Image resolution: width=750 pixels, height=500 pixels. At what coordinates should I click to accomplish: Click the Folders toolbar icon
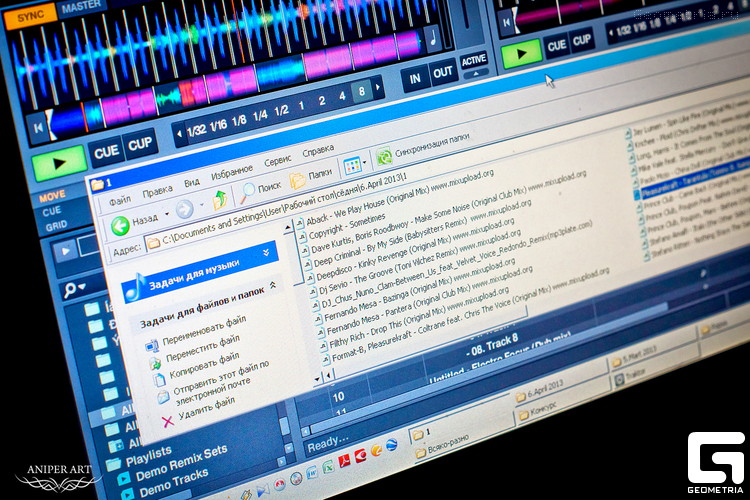[298, 181]
